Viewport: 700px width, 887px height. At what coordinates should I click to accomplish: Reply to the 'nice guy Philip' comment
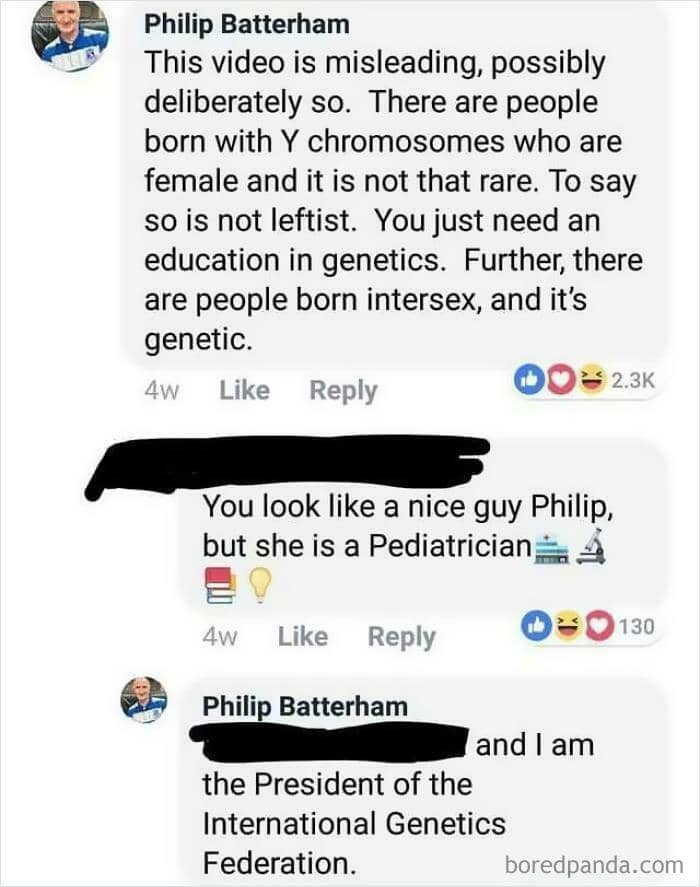click(401, 636)
